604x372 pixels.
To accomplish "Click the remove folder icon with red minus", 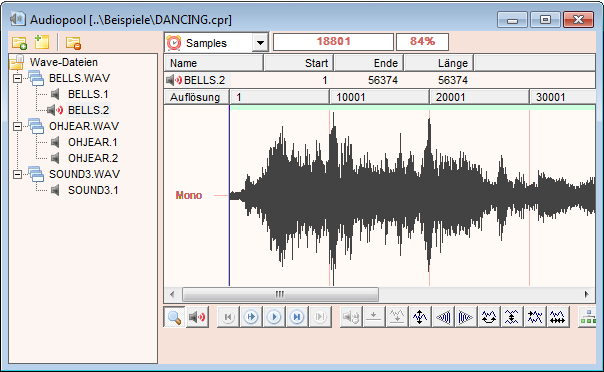I will 73,43.
